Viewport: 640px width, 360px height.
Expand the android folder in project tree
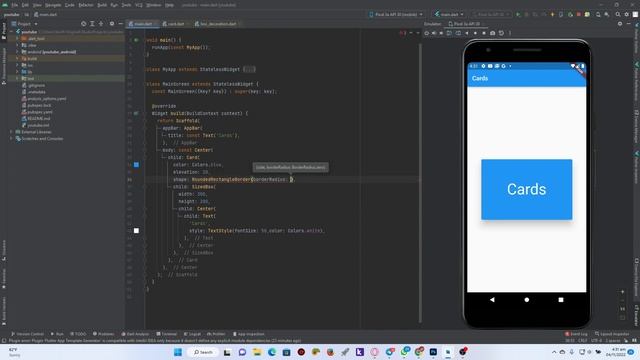coord(17,52)
